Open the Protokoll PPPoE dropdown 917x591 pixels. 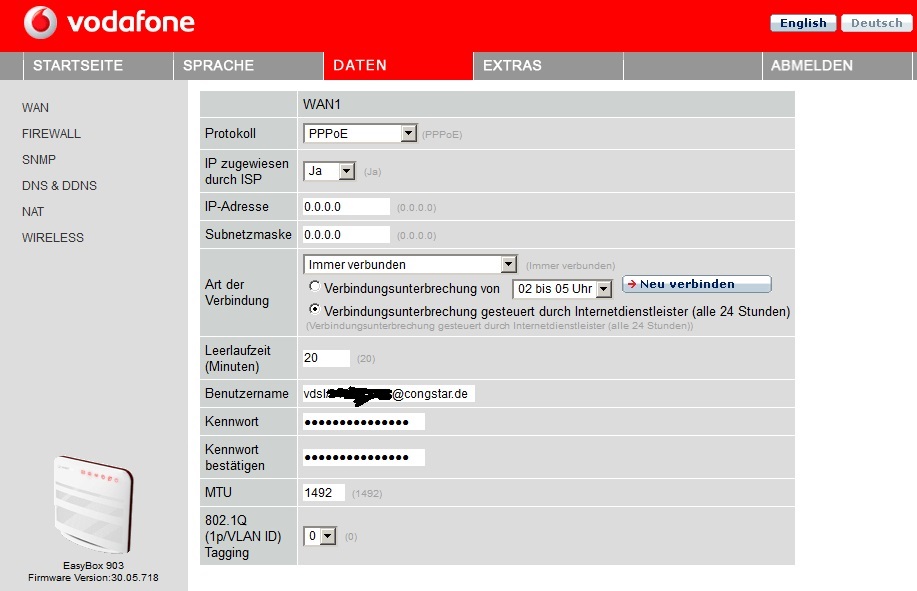tap(360, 133)
